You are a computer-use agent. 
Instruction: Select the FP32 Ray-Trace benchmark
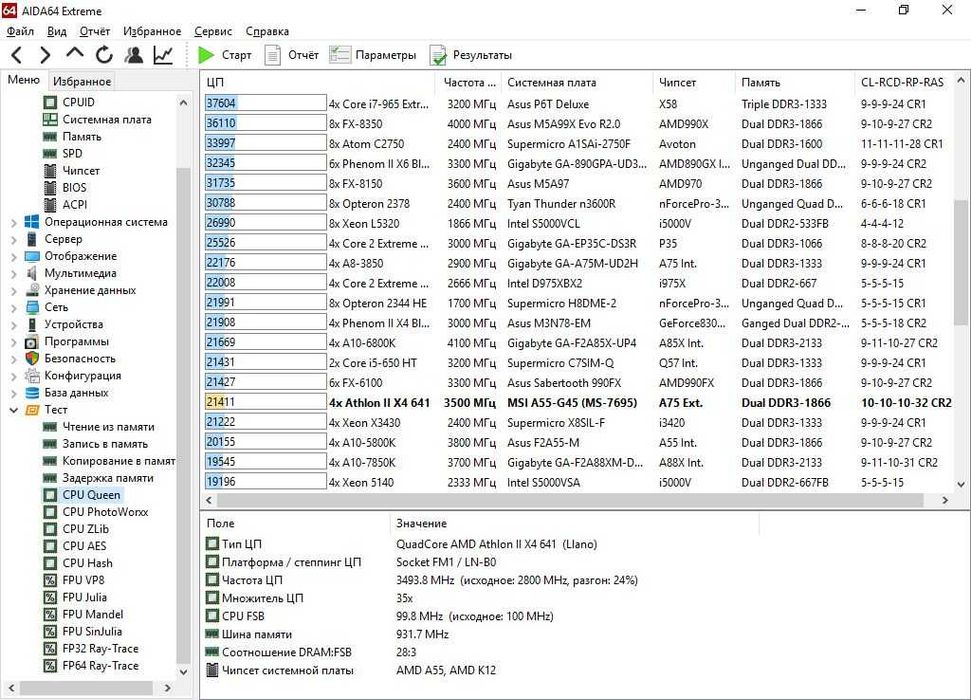tap(100, 649)
